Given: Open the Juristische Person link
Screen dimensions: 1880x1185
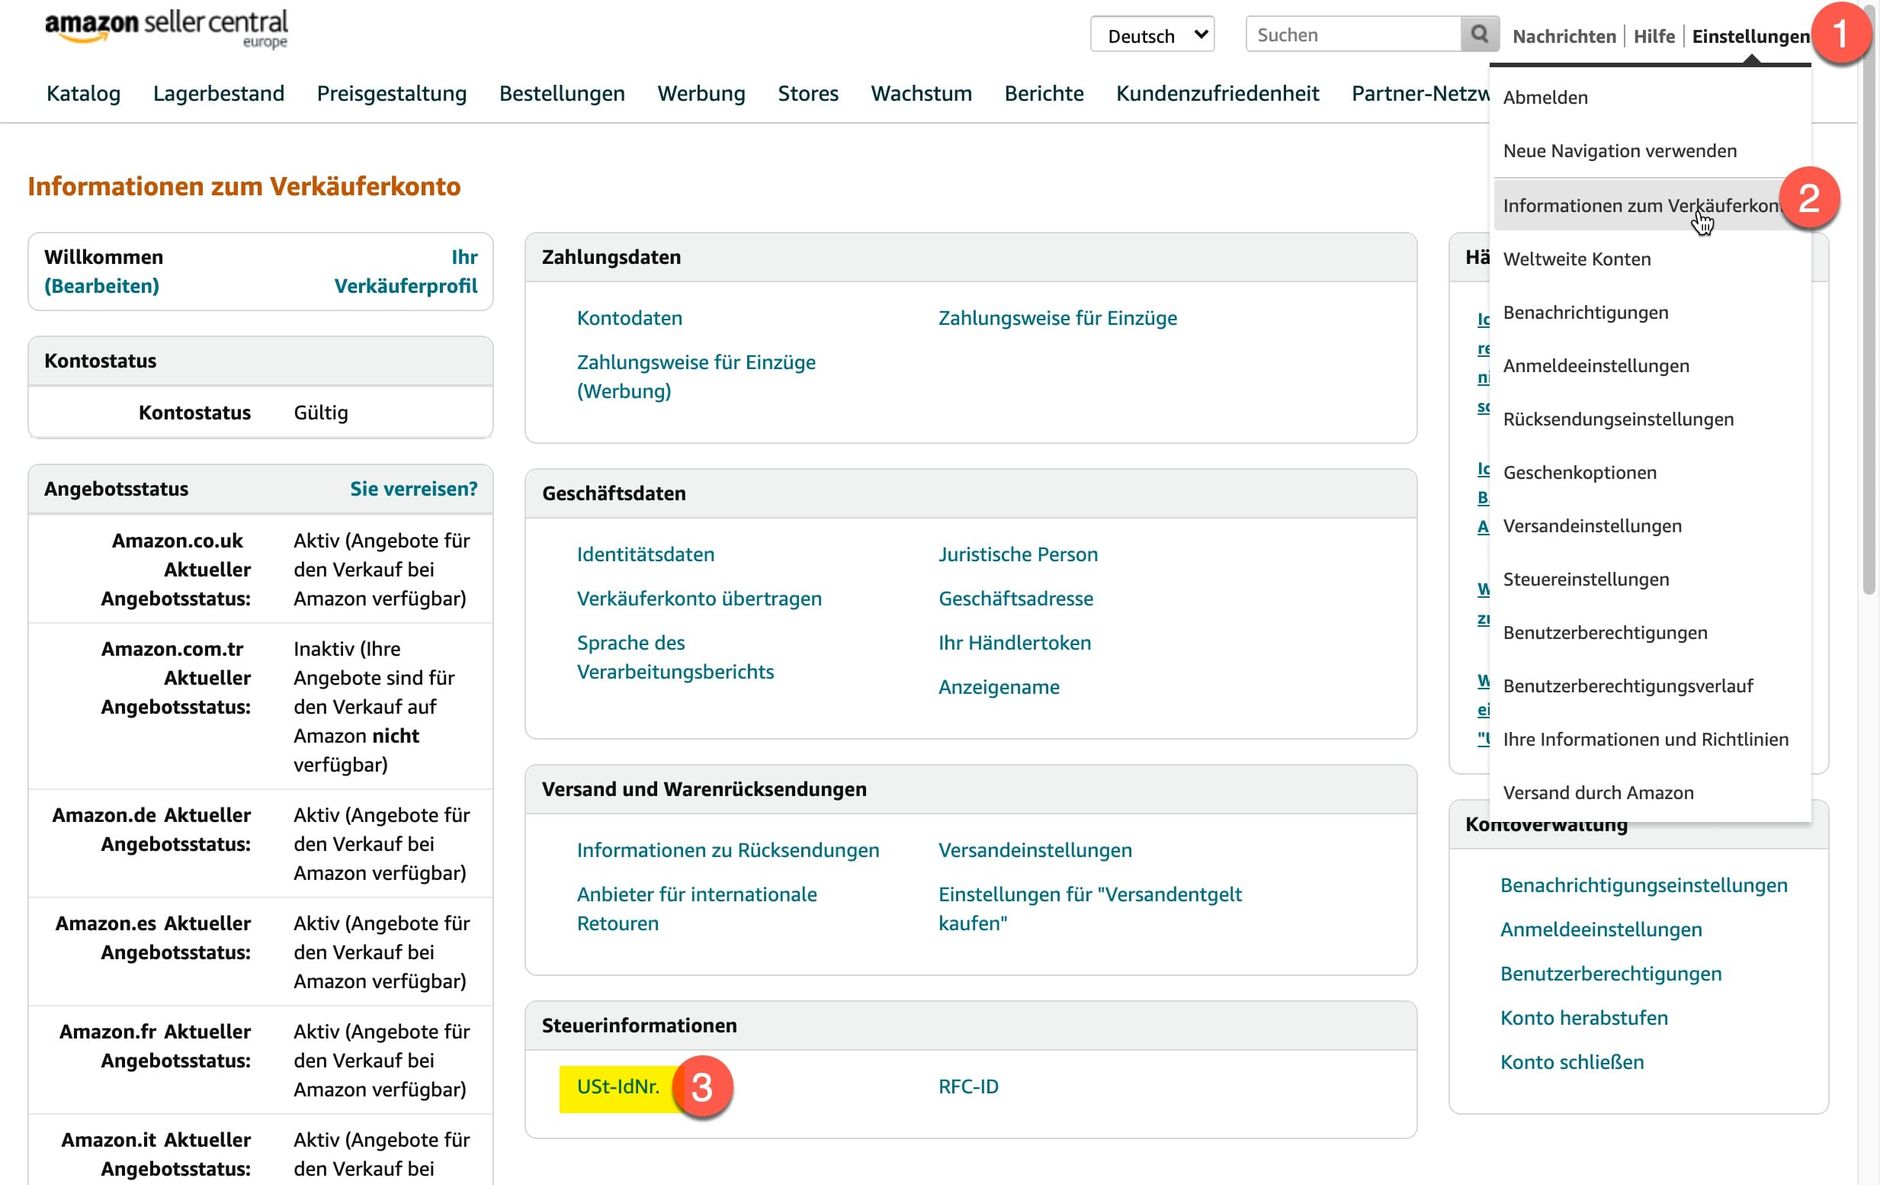Looking at the screenshot, I should 1018,554.
